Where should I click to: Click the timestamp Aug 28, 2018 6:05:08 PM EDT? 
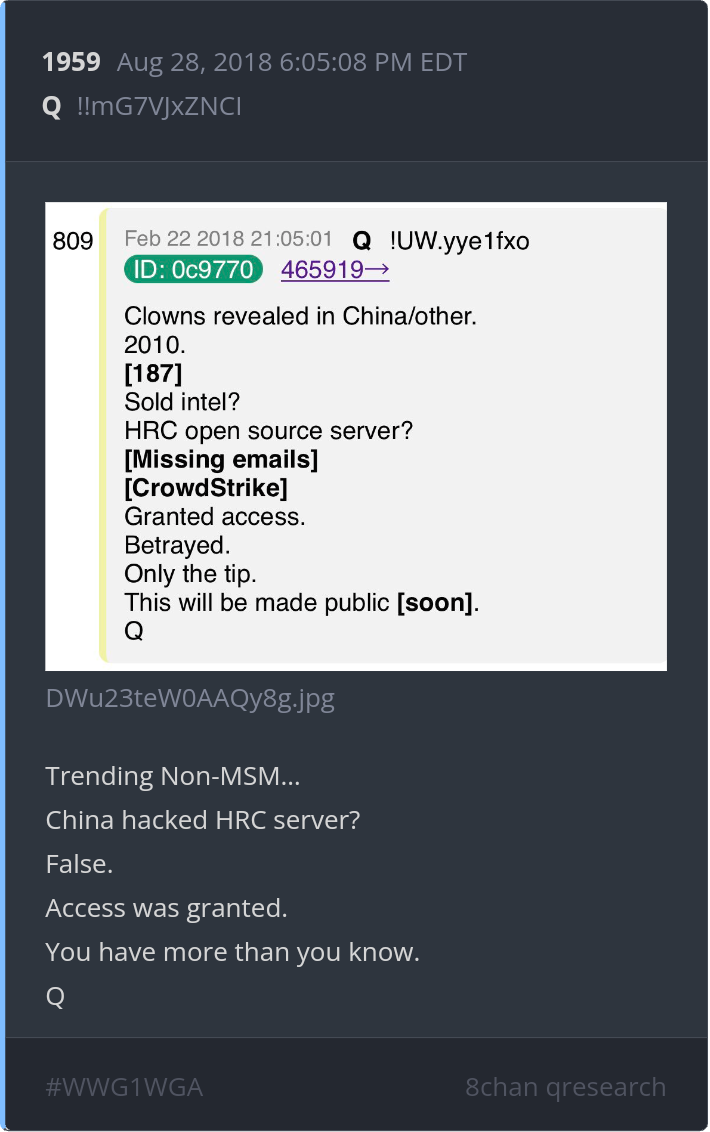coord(292,63)
